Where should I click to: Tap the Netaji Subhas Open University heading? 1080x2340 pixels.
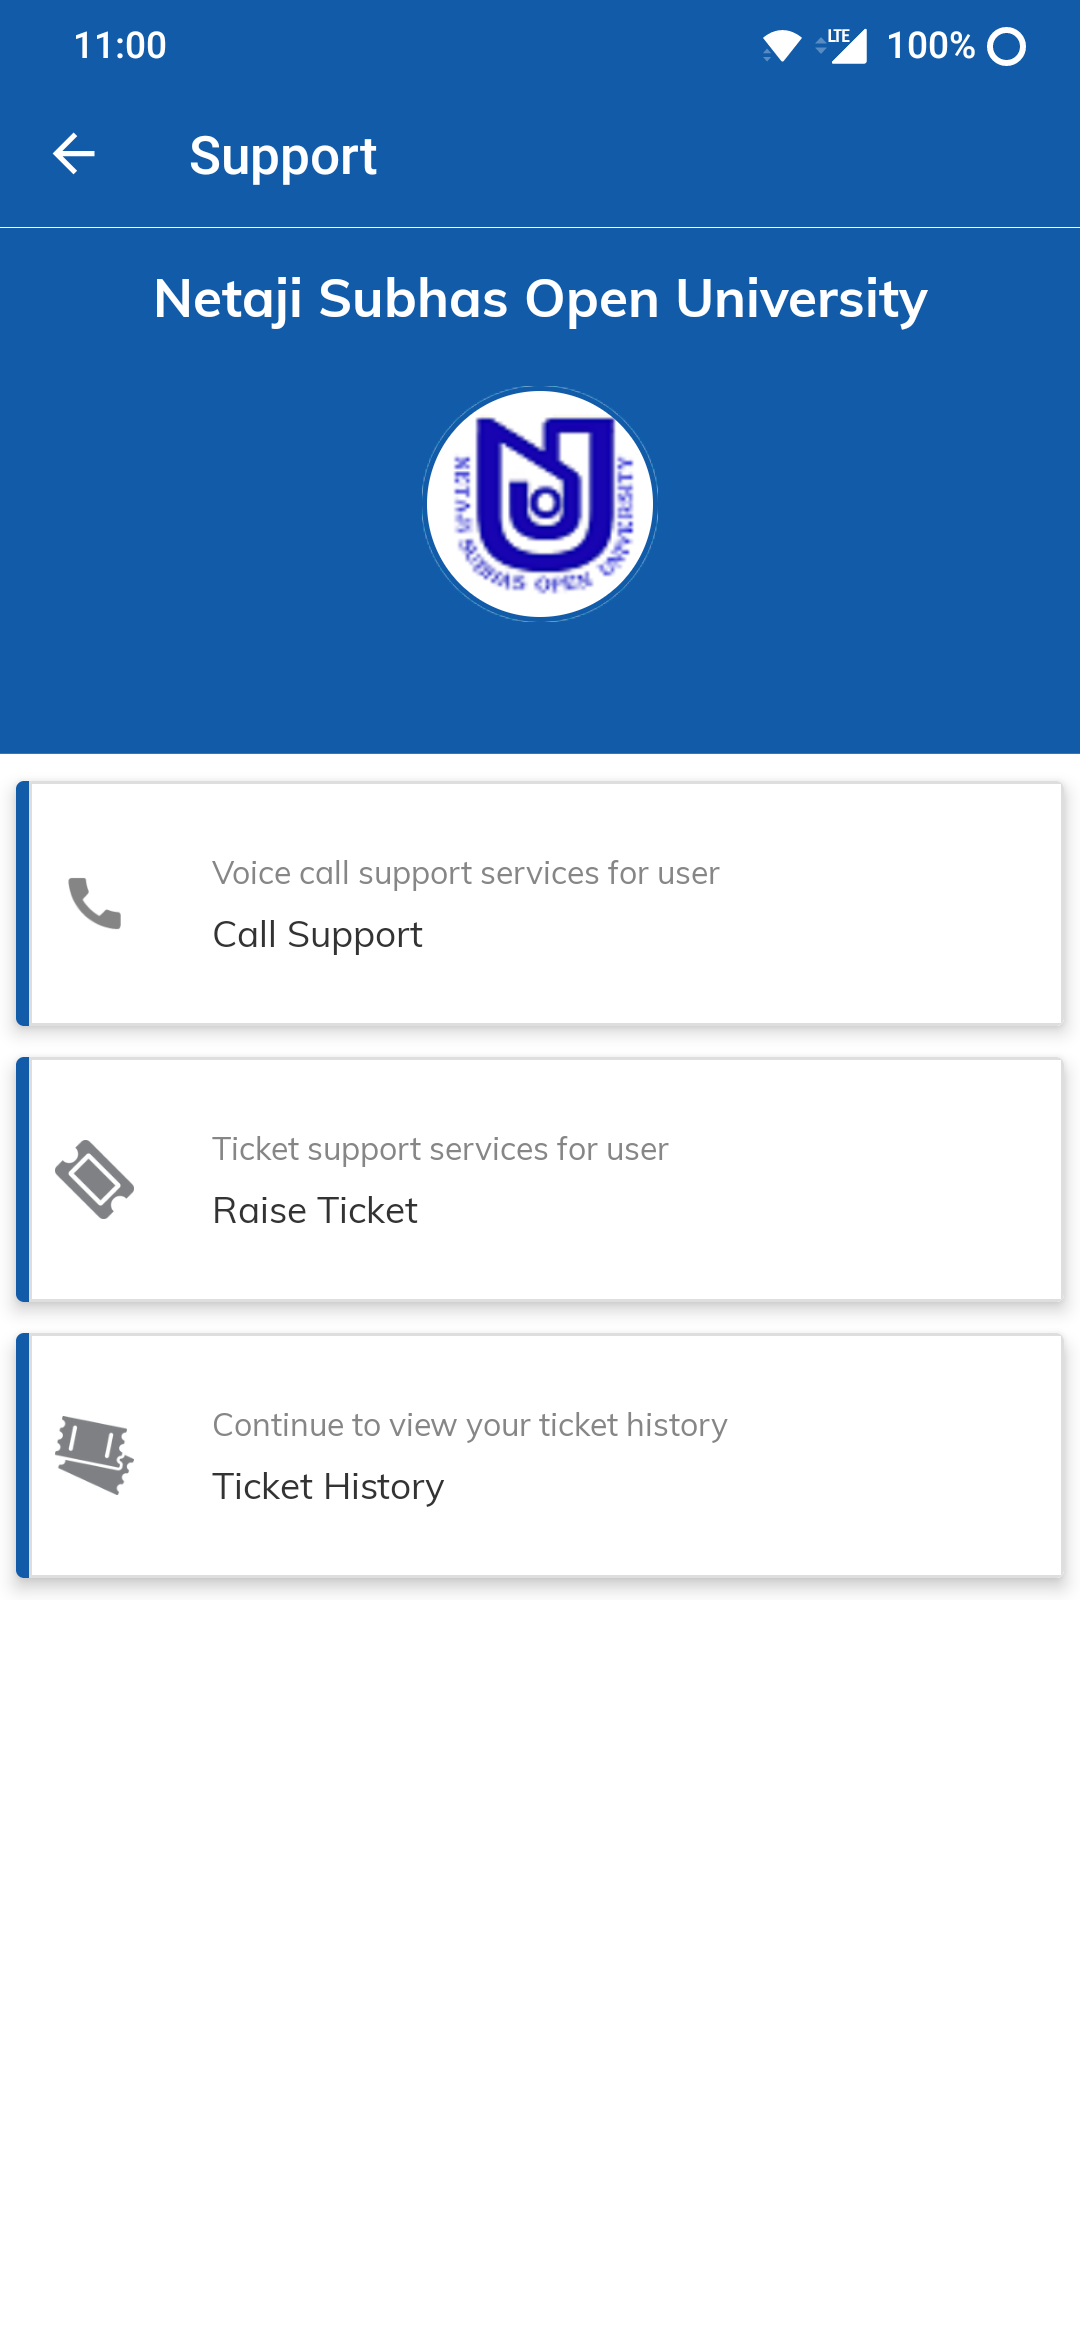540,299
